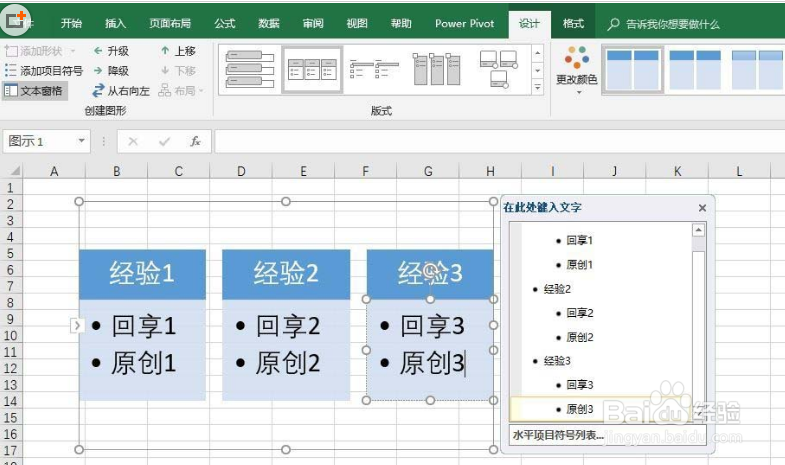Select 原创1 in the text pane
Screen dimensions: 785x465
click(579, 265)
